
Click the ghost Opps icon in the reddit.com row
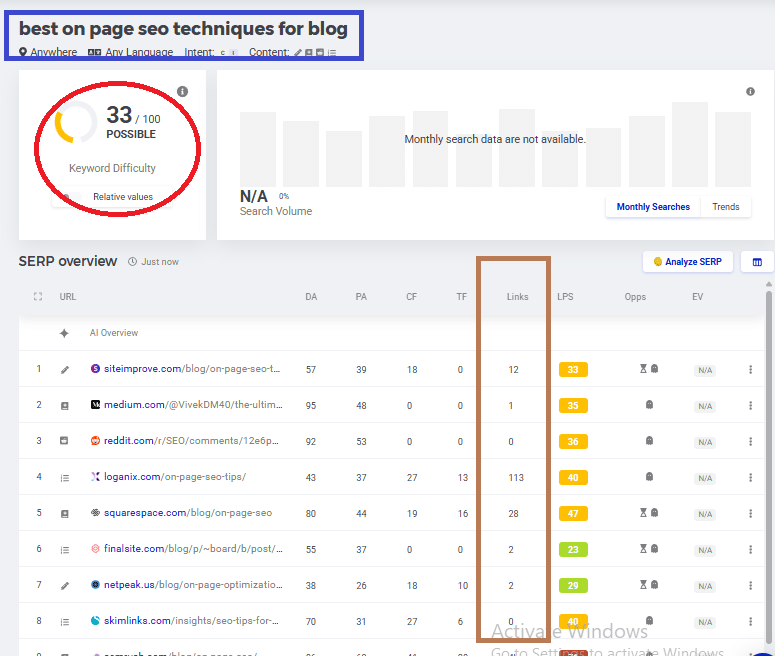coord(649,441)
